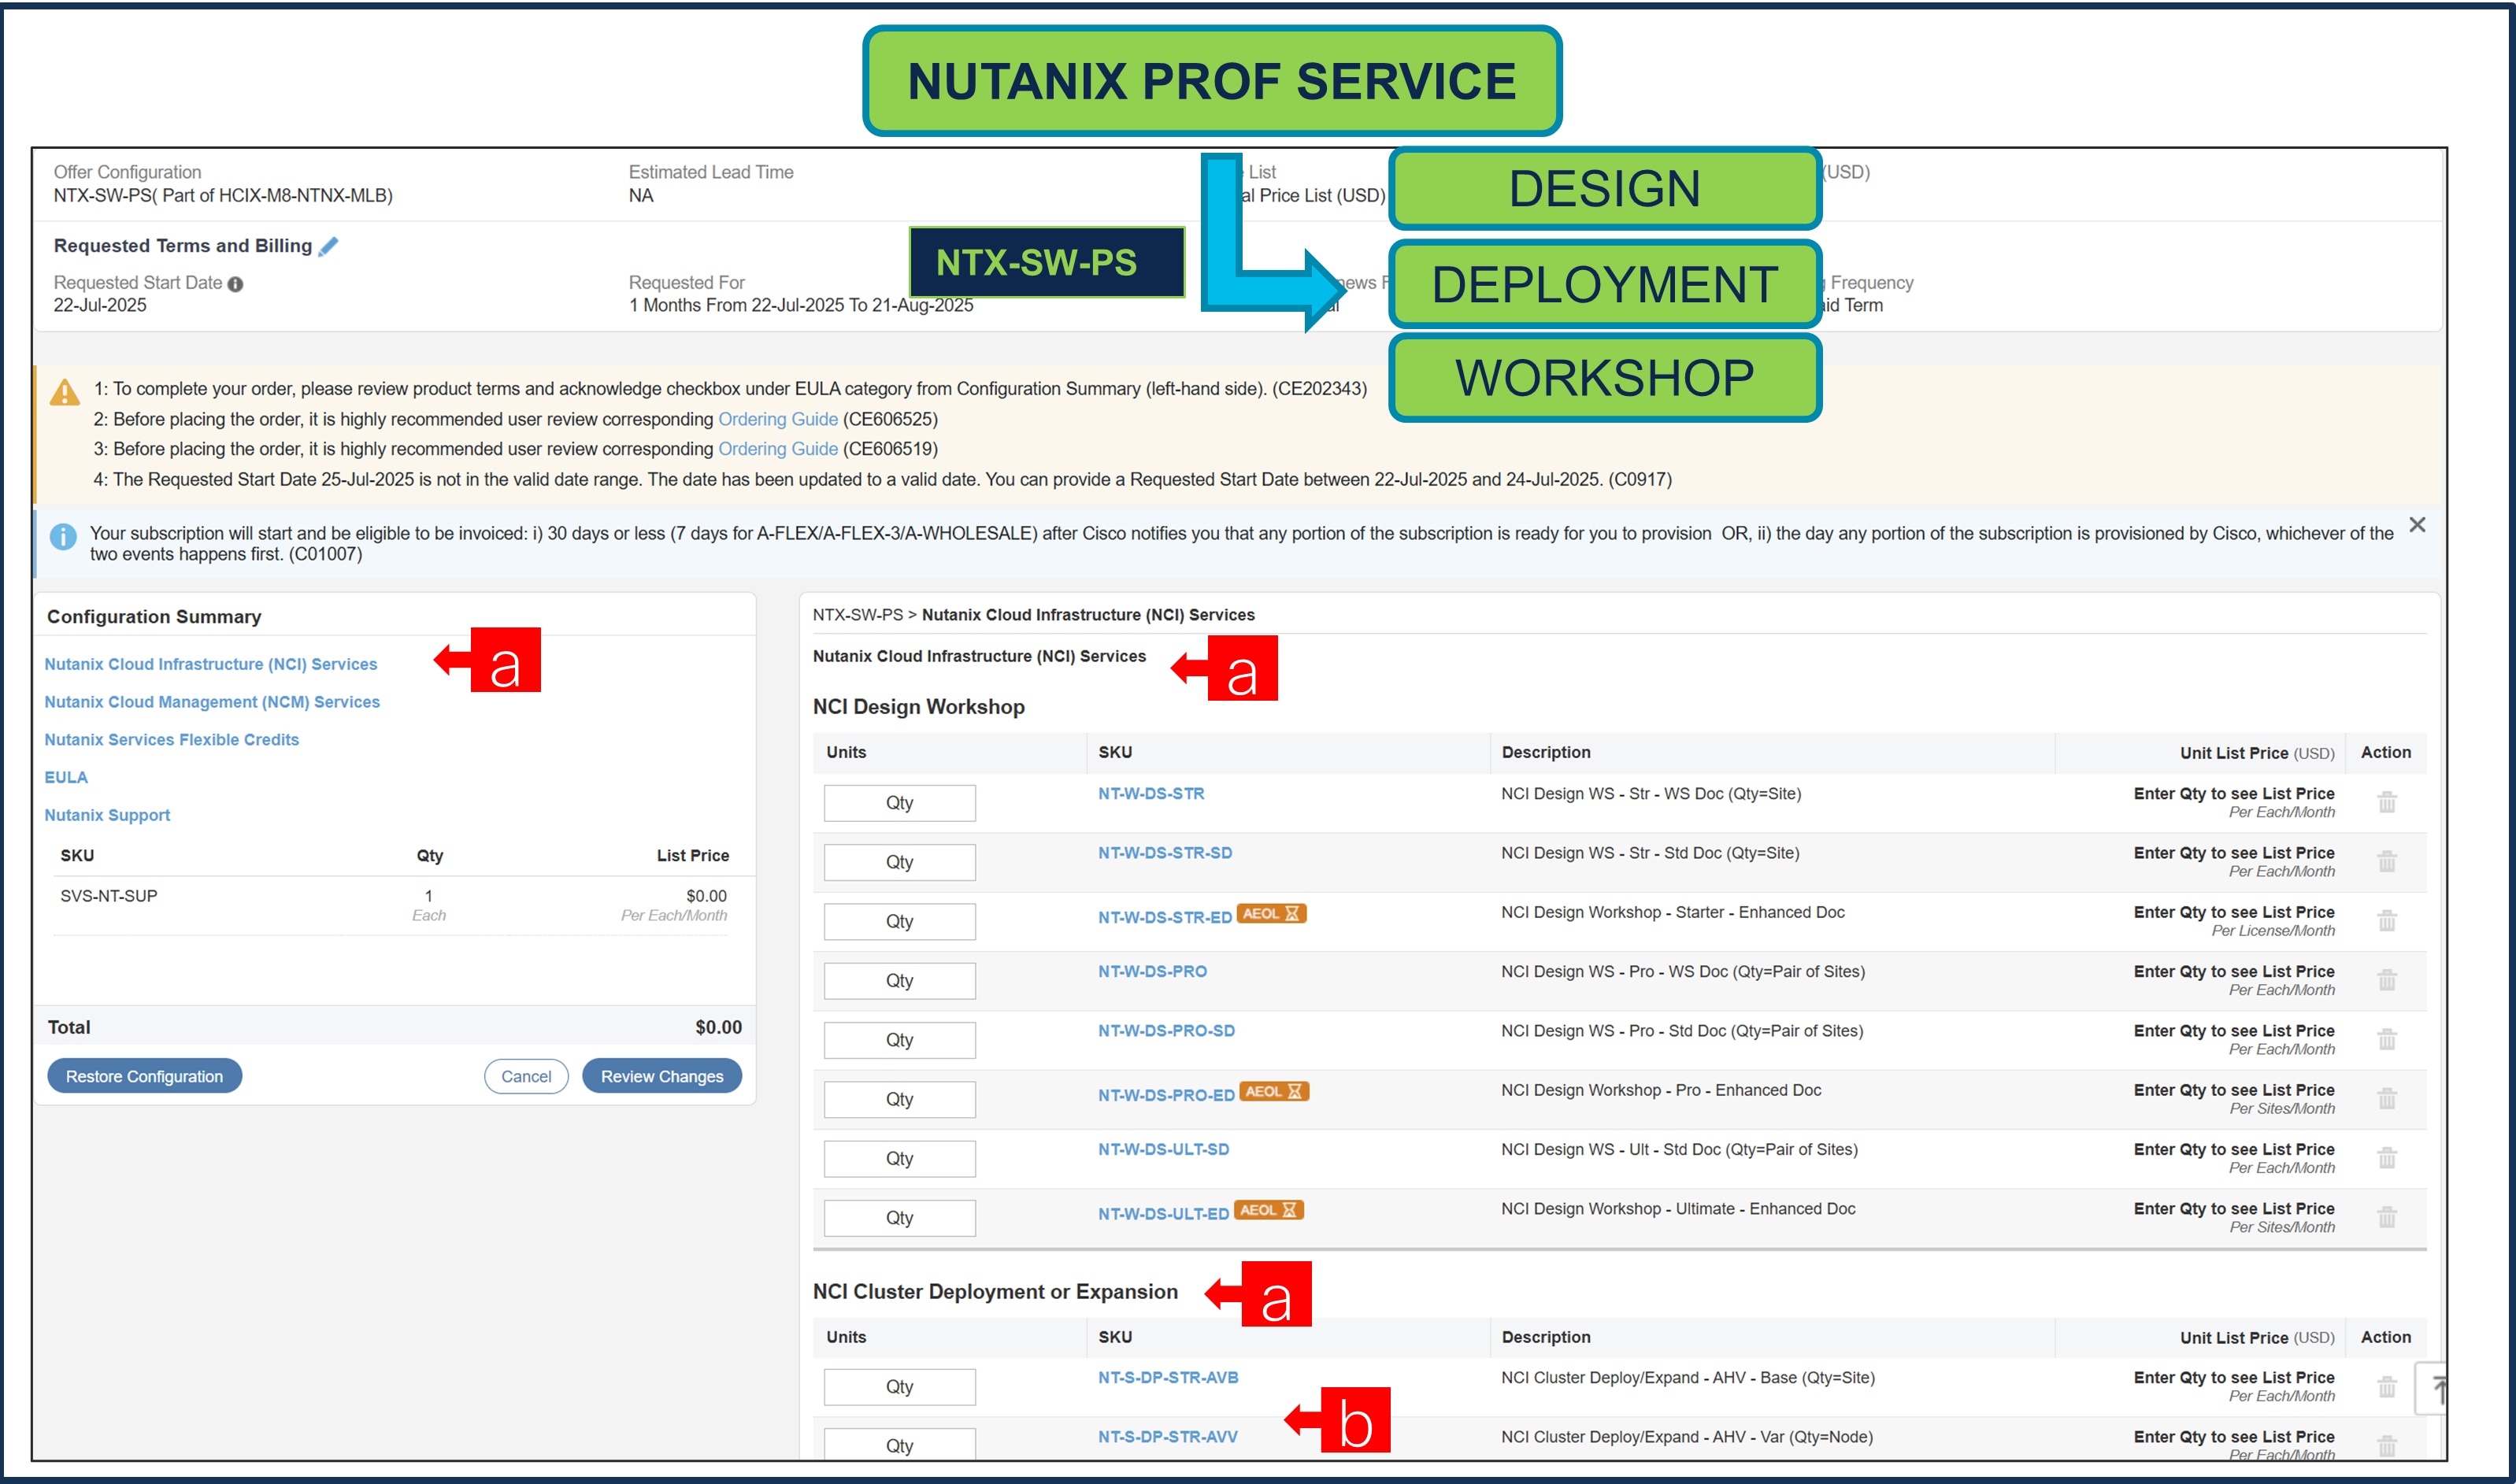Jump to top with the arrow button
This screenshot has width=2516, height=1484.
(x=2432, y=1388)
